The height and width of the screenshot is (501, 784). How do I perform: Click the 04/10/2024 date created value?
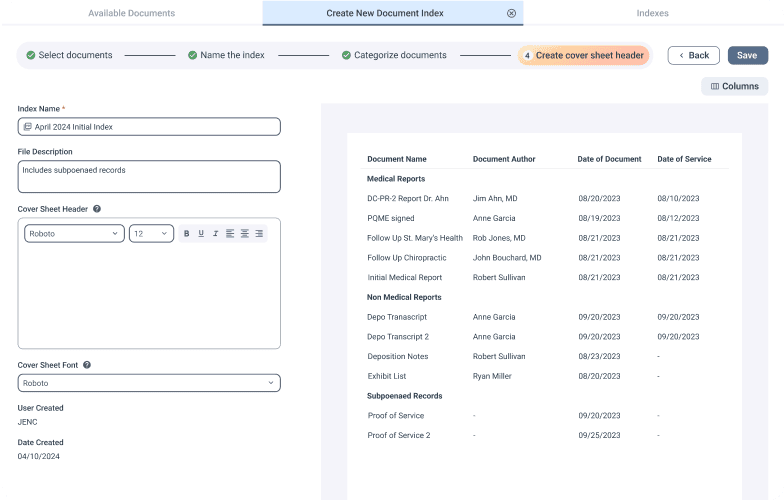coord(38,456)
